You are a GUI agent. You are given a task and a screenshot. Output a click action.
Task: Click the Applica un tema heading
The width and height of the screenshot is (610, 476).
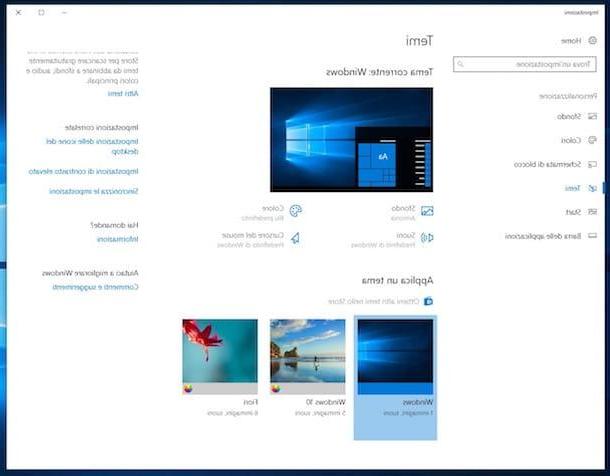point(397,280)
